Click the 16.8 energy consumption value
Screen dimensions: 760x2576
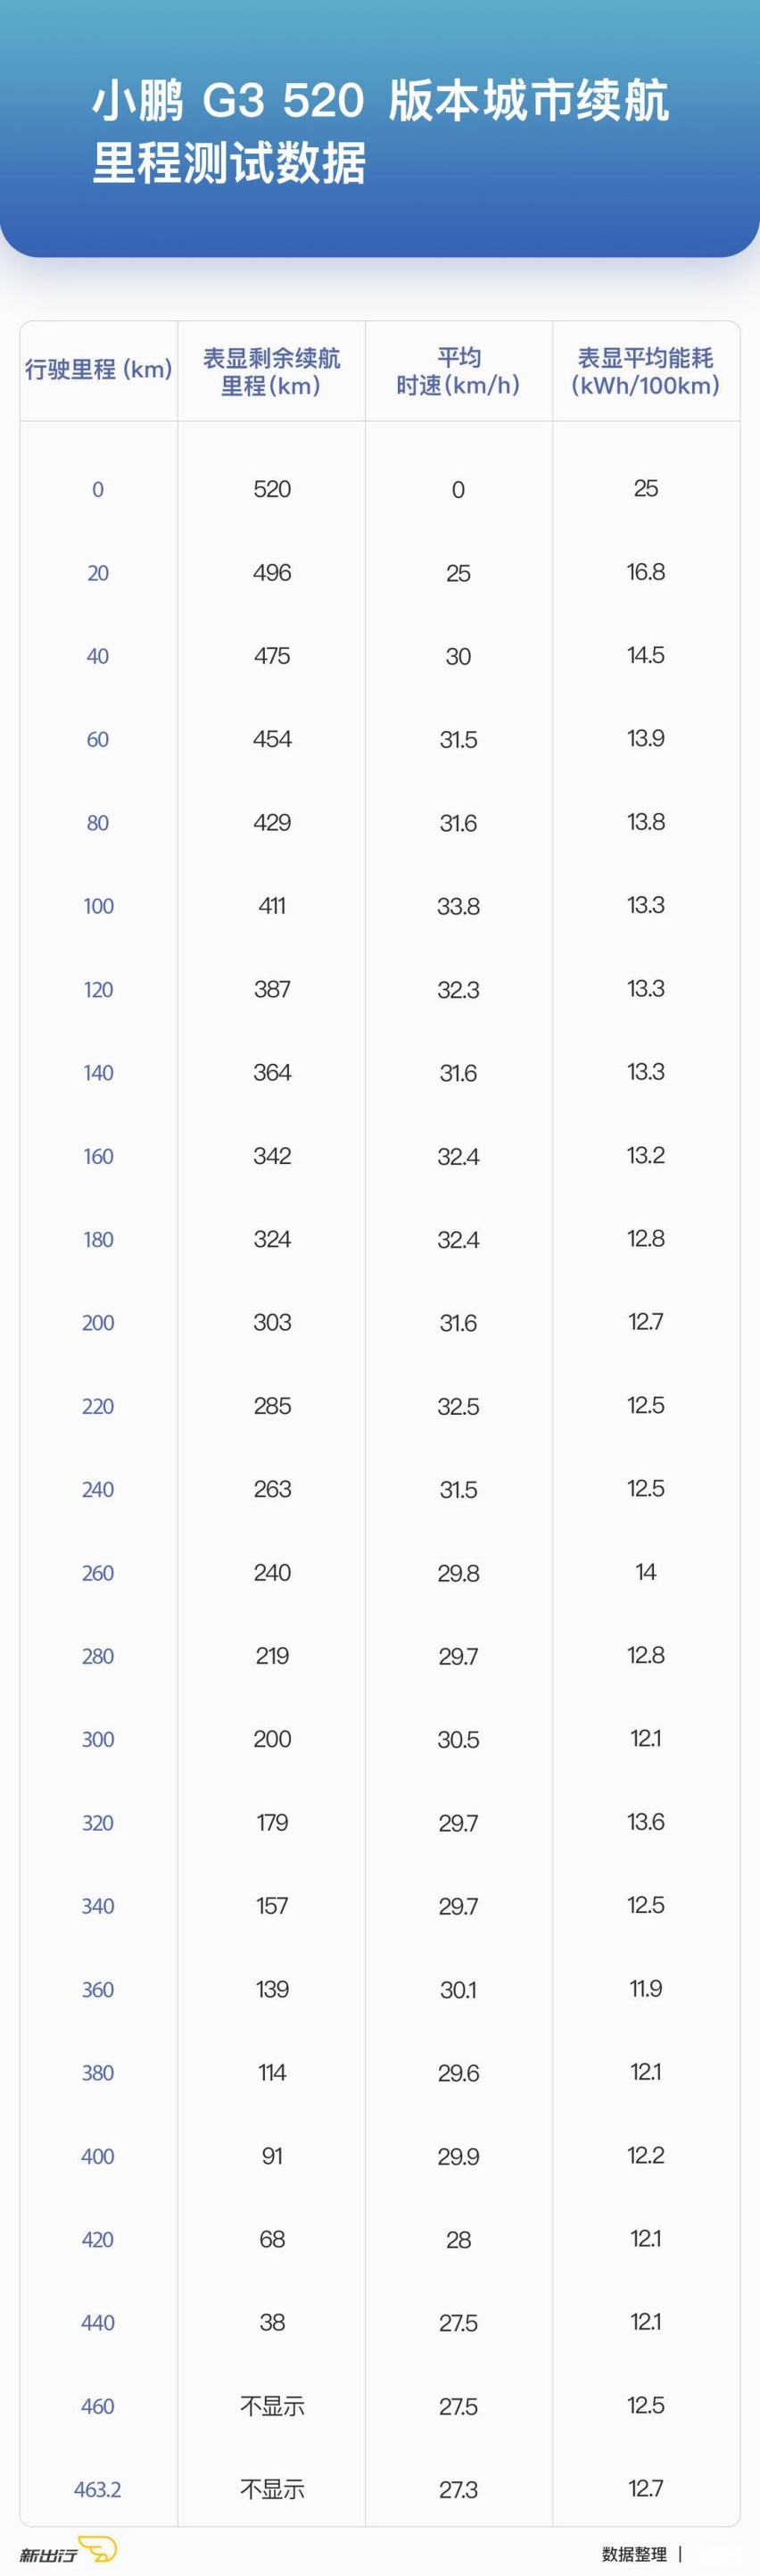point(646,572)
